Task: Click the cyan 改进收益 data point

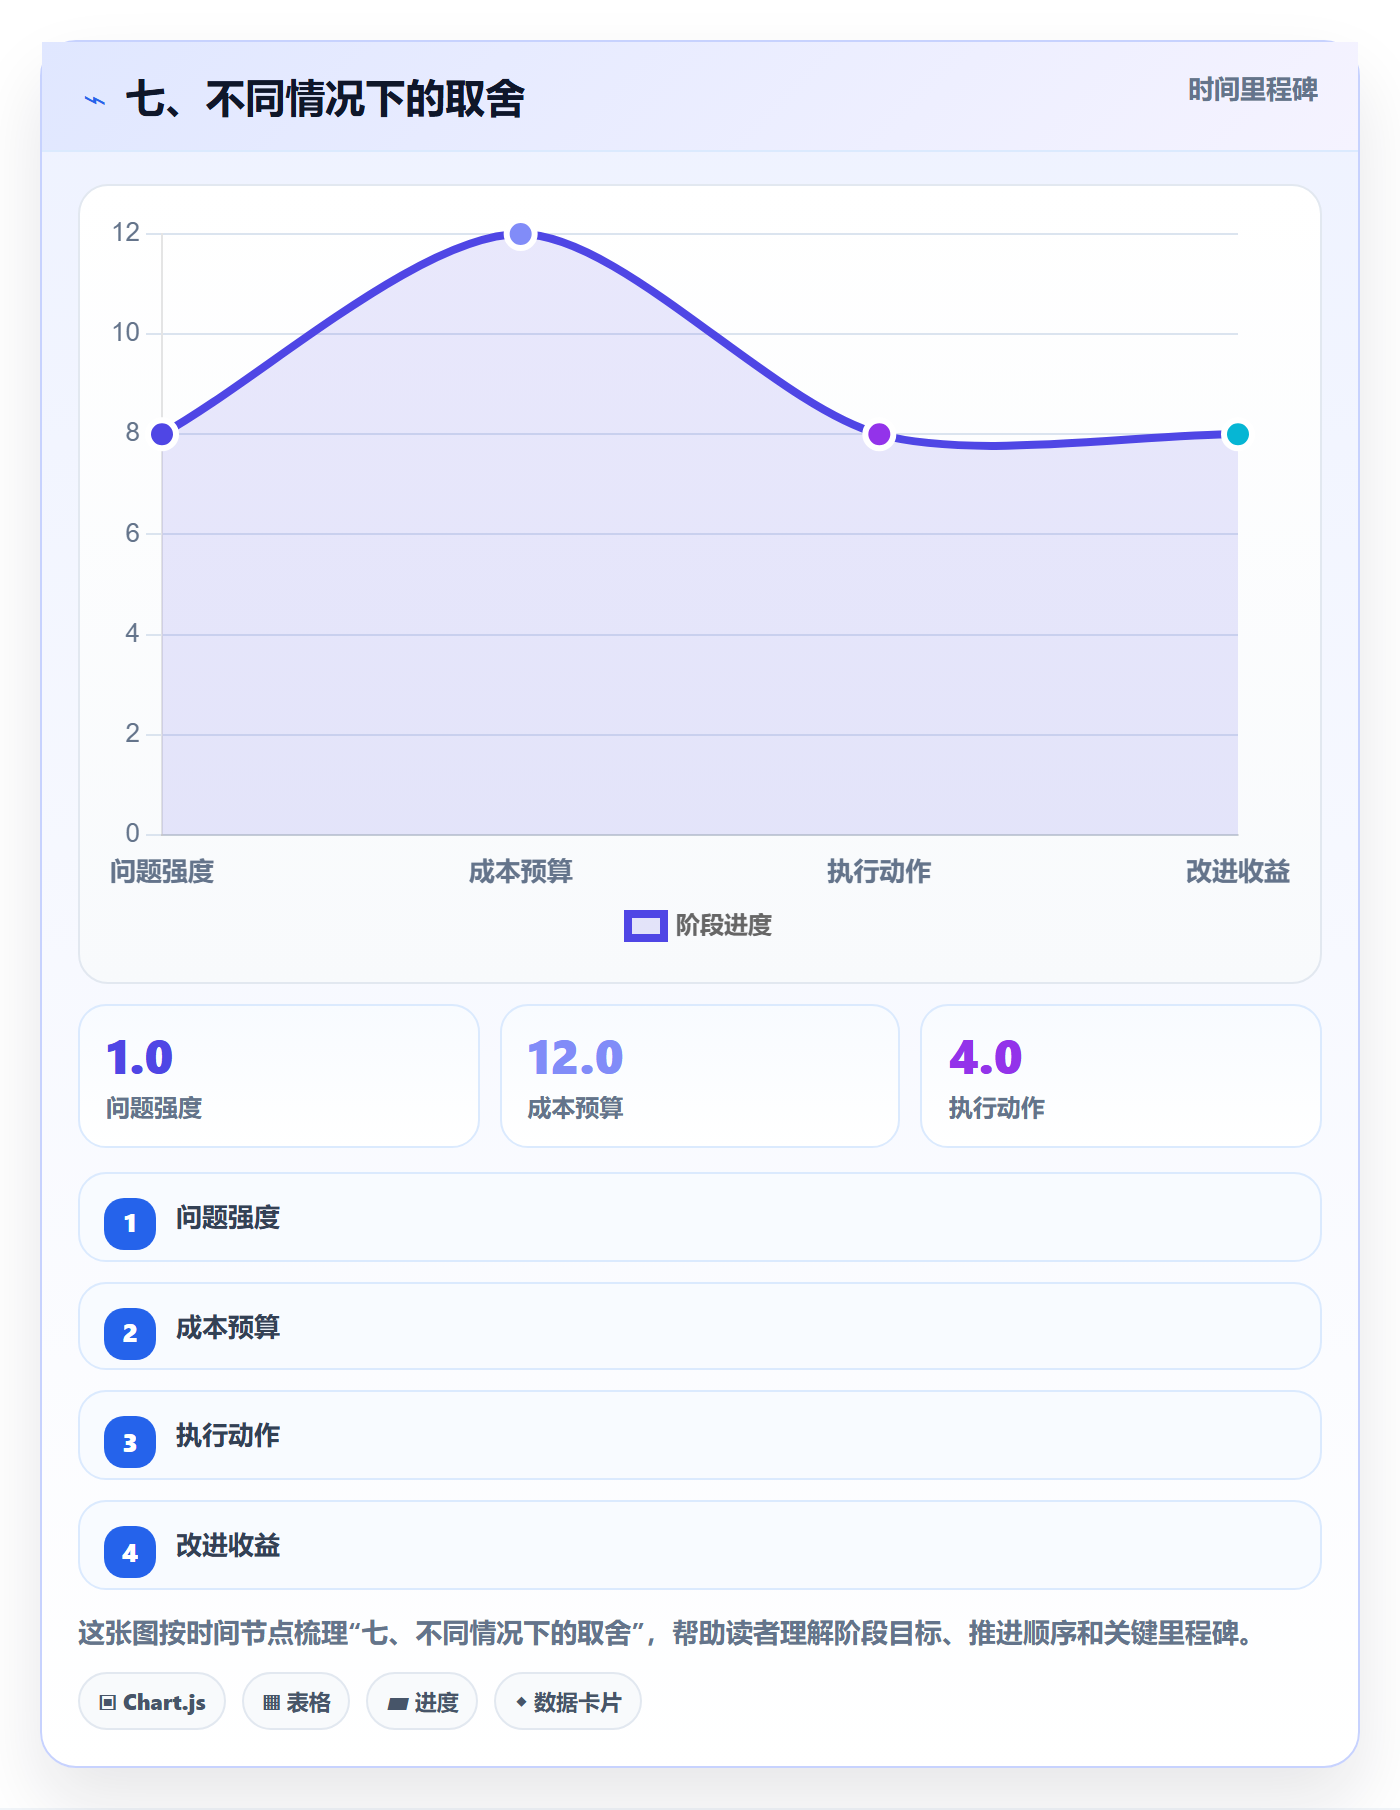Action: tap(1237, 434)
